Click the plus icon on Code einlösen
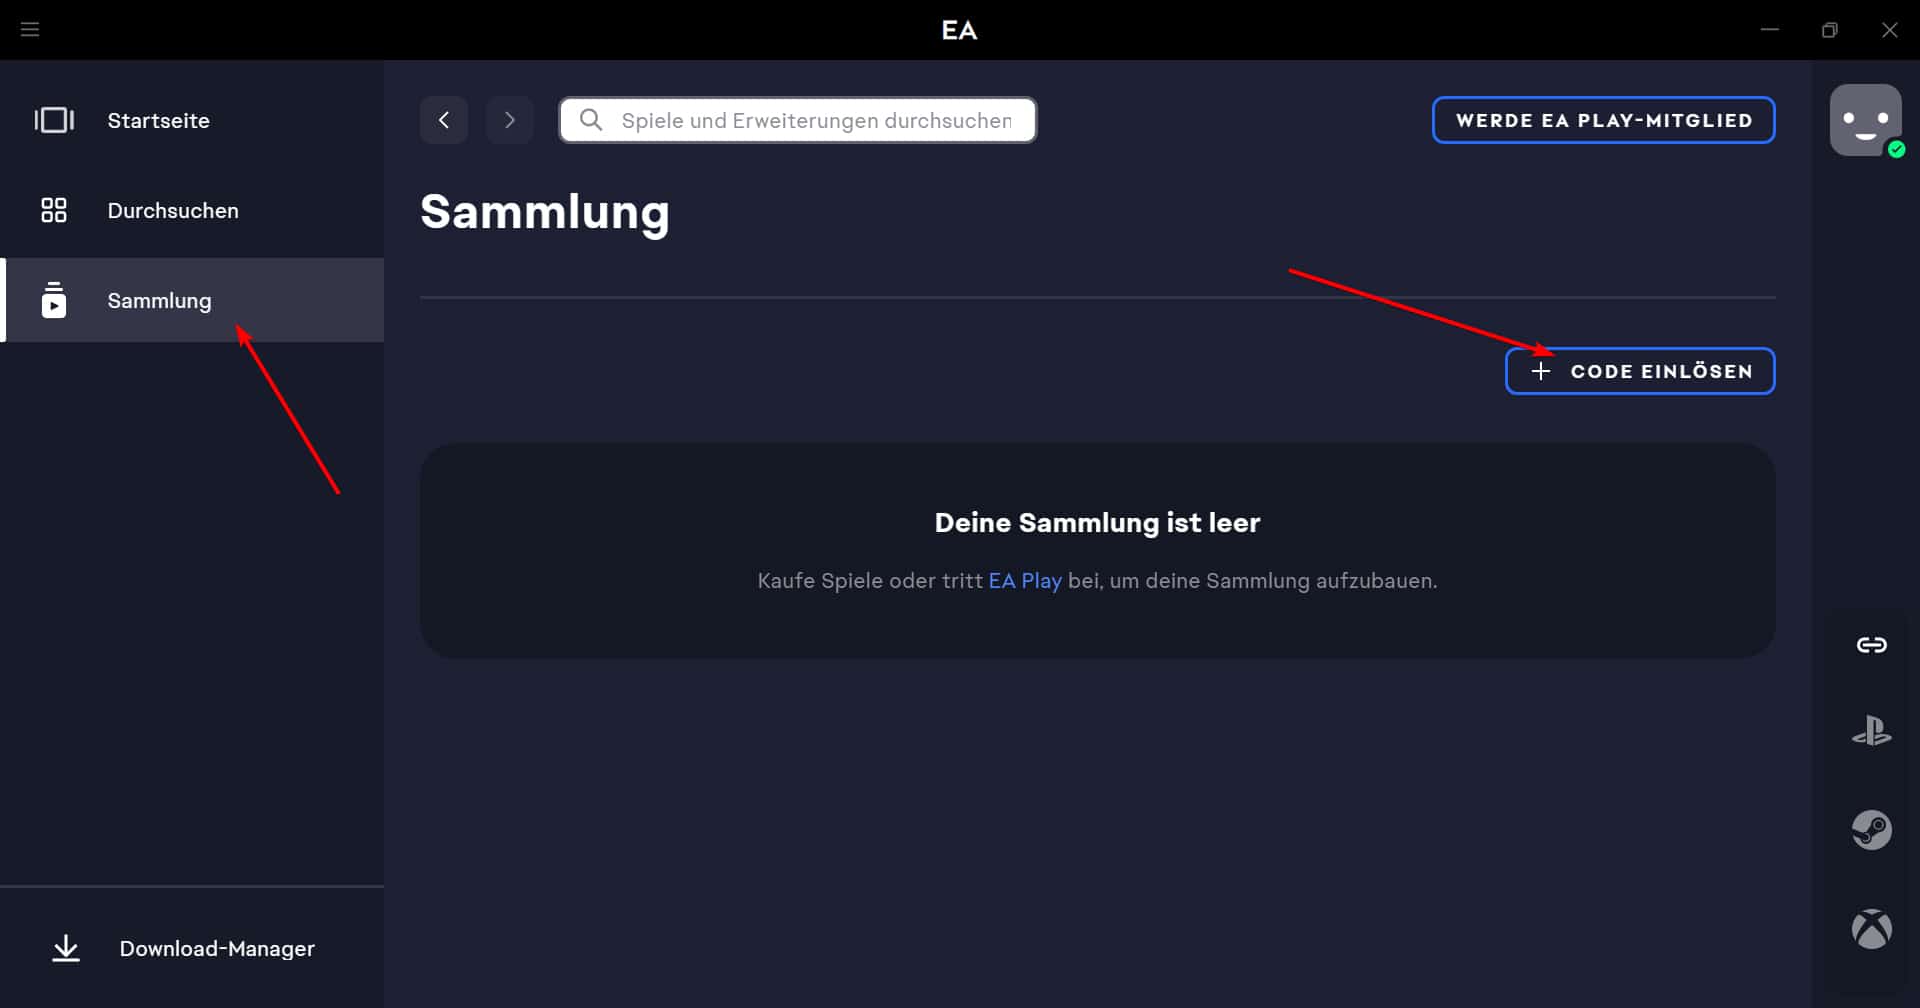 pos(1541,371)
